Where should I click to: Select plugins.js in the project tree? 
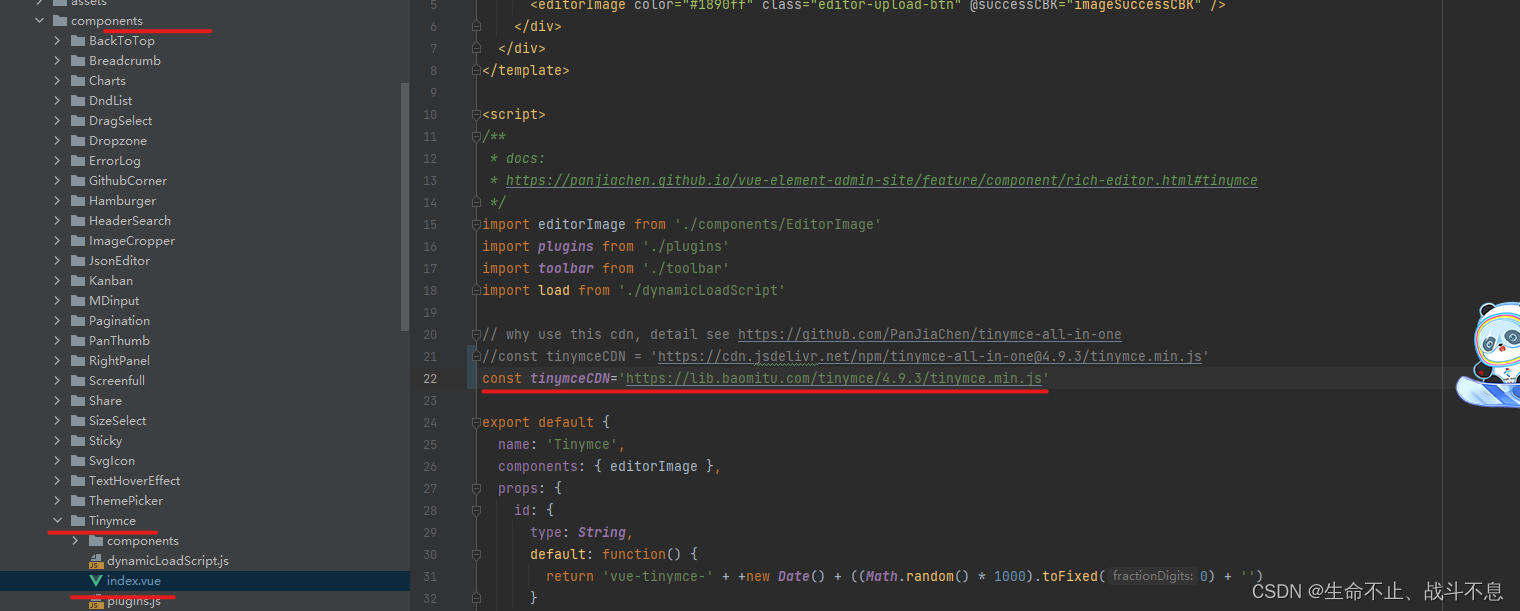135,601
